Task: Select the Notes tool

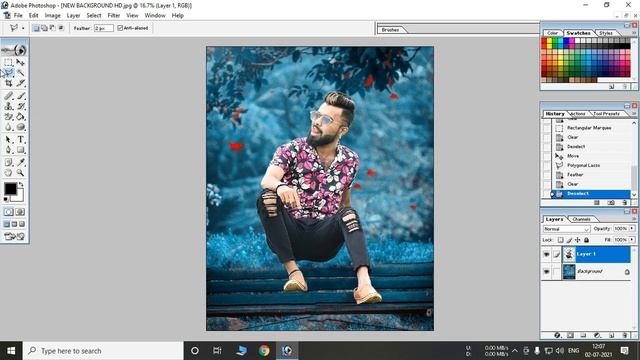Action: click(8, 162)
